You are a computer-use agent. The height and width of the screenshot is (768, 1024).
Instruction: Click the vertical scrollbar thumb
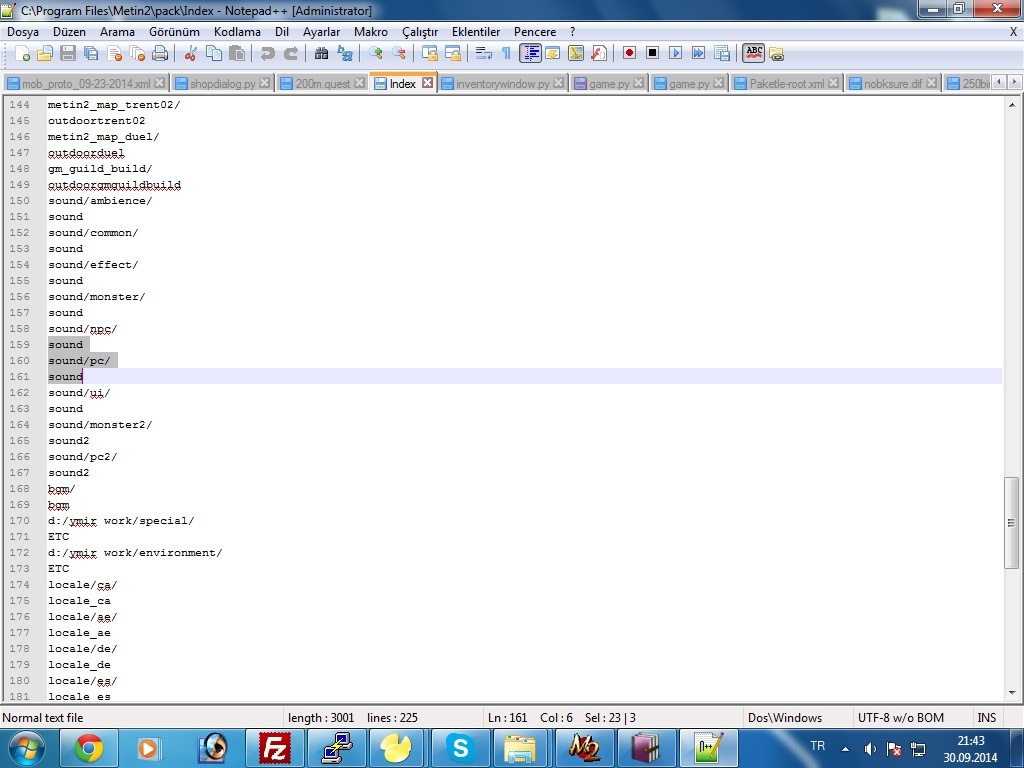coord(1011,522)
